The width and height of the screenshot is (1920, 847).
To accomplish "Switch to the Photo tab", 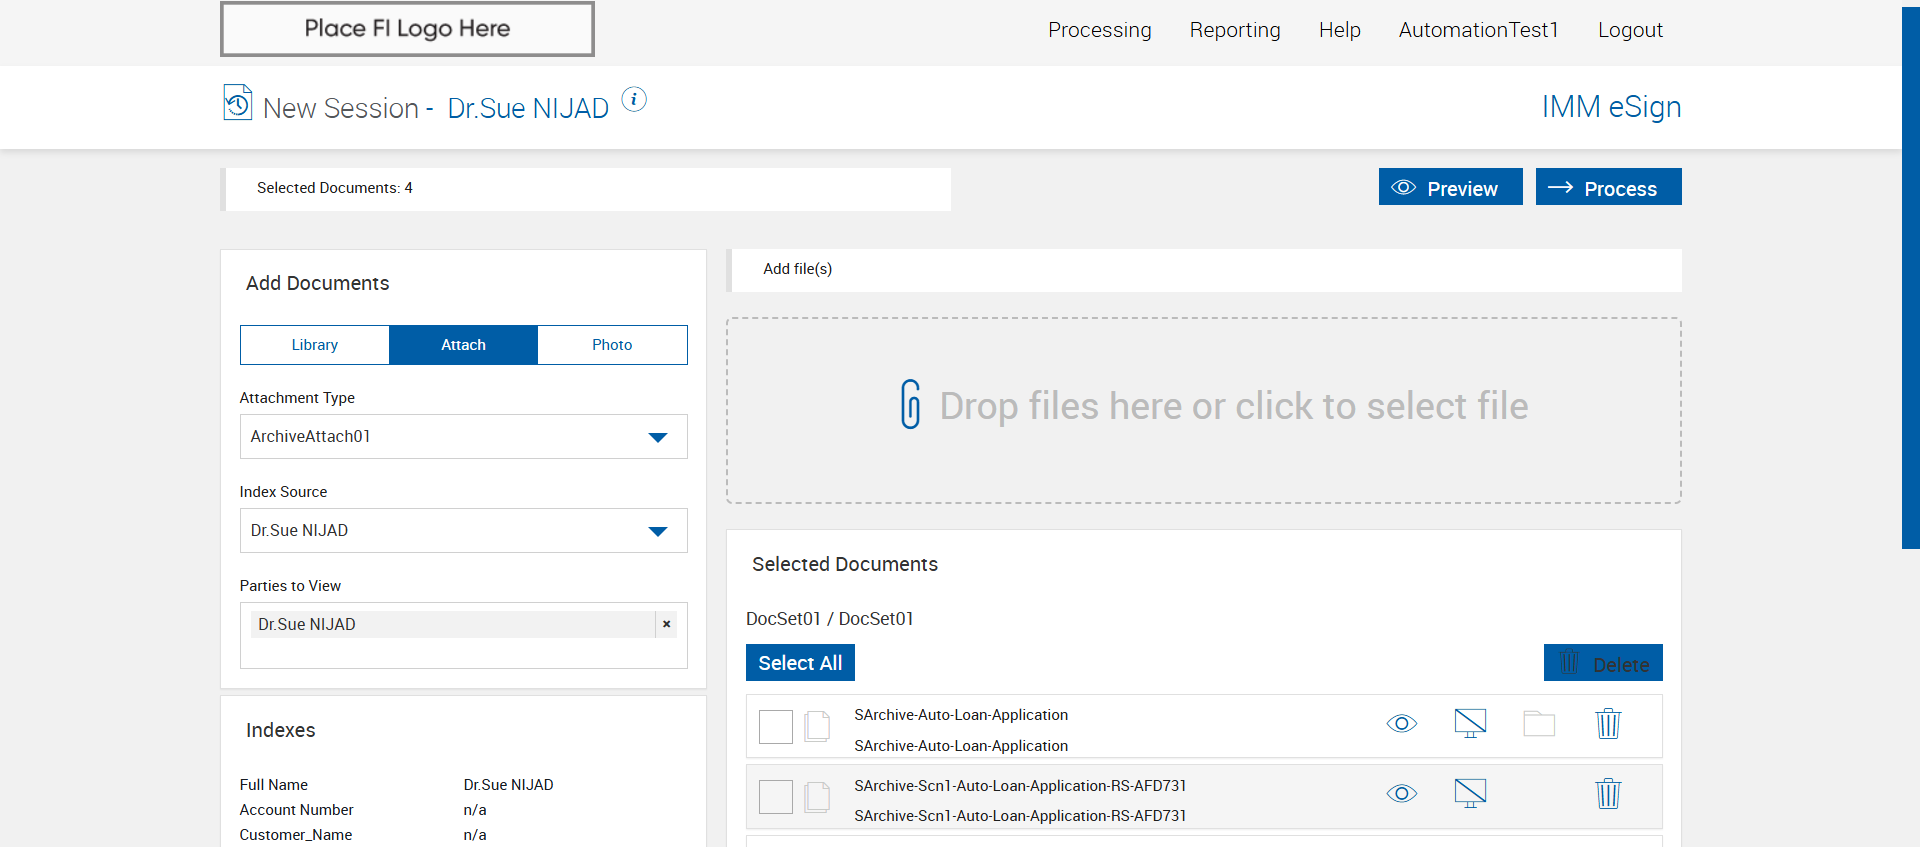I will point(612,345).
